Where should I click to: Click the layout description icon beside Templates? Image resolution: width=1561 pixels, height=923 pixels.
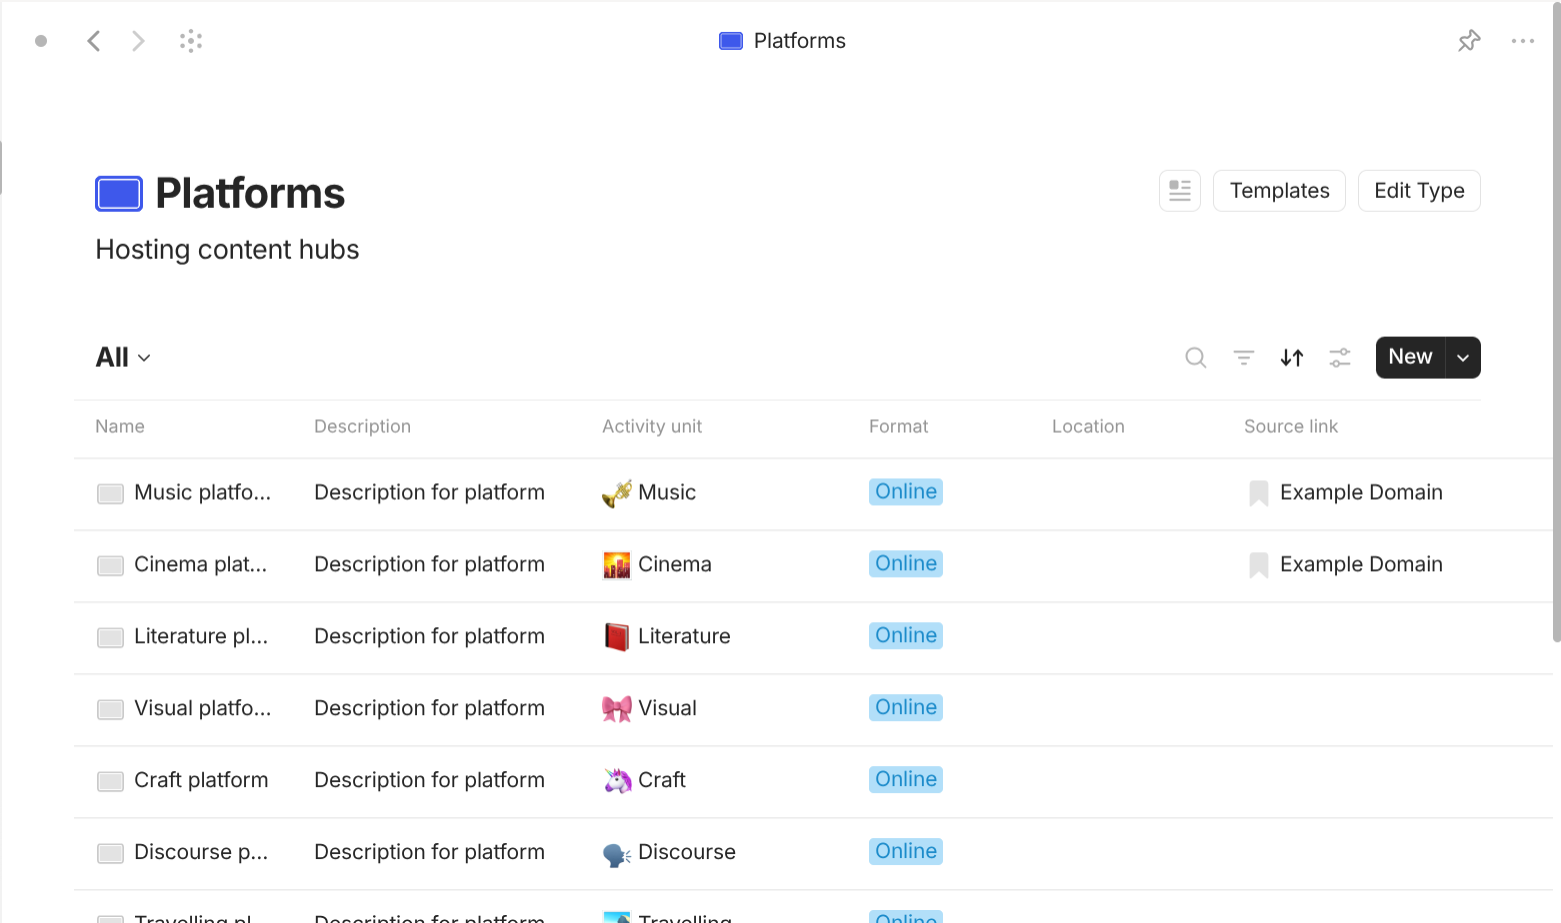pos(1179,190)
